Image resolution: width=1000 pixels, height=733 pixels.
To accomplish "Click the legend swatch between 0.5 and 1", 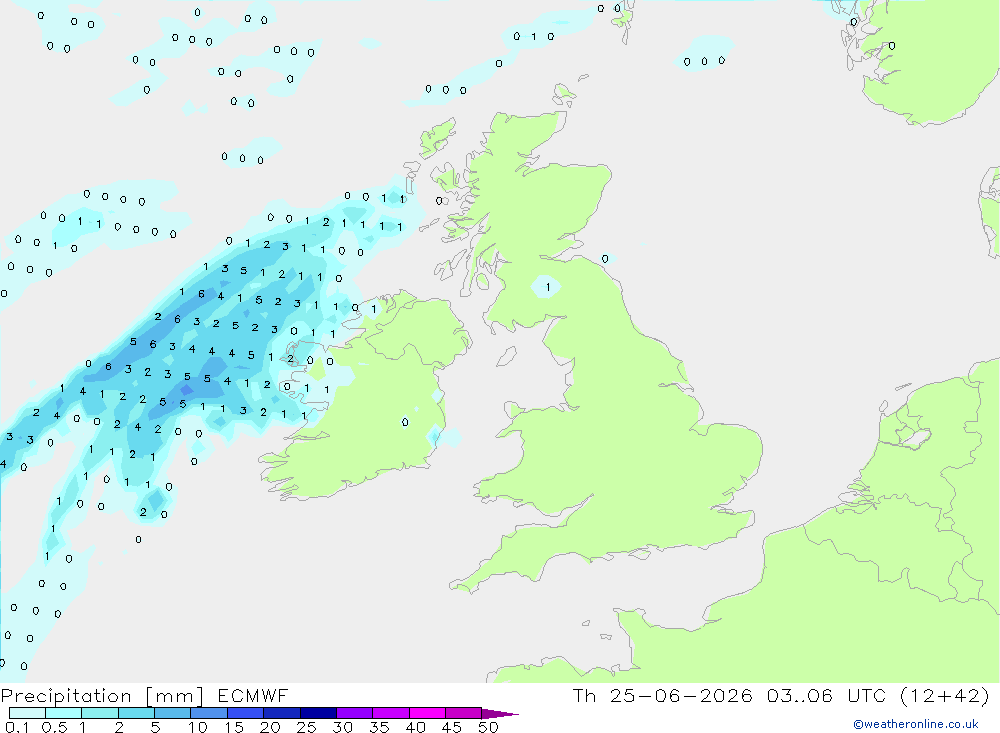I will [x=64, y=713].
